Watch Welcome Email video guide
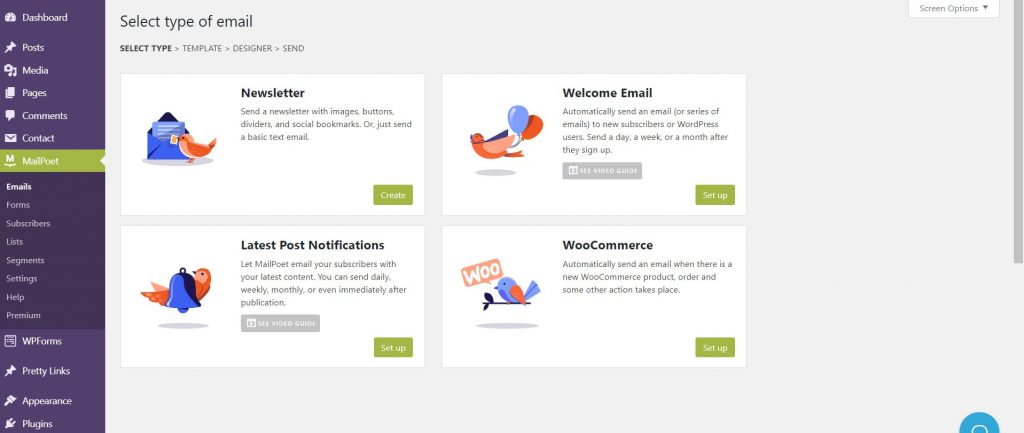1024x433 pixels. pos(602,170)
